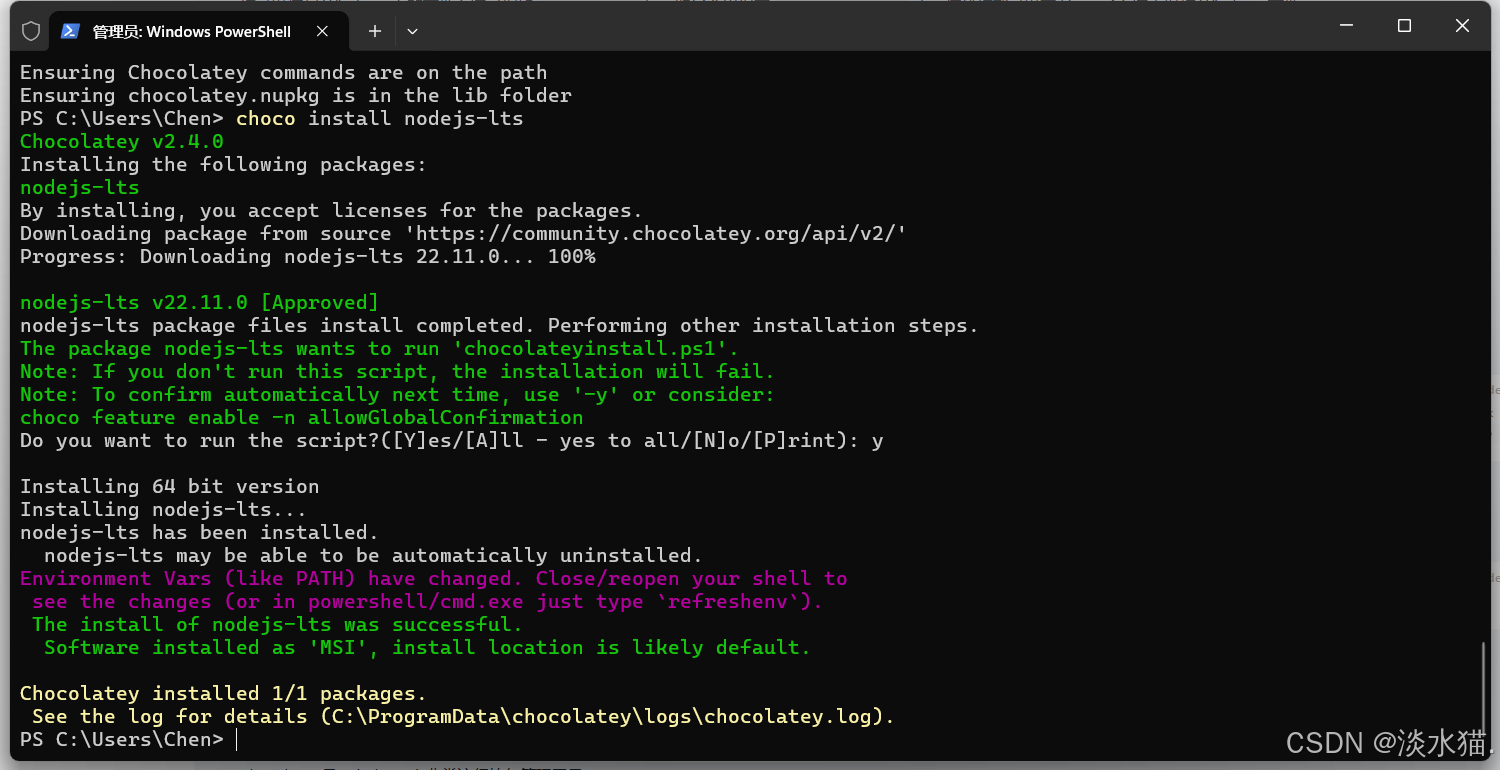
Task: Click 'choco feature enable -n allowGlobalConfirmation' line
Action: pos(301,418)
